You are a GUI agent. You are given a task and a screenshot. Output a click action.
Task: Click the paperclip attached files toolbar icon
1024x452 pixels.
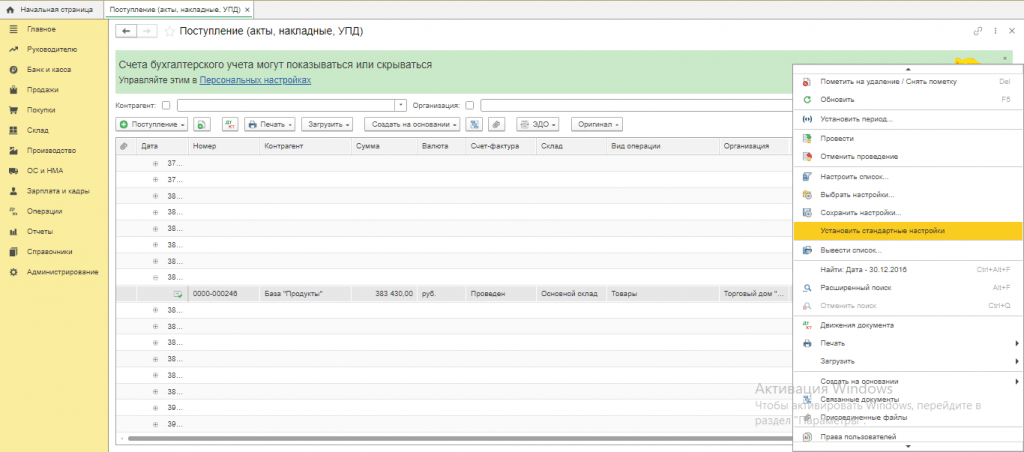pos(496,125)
